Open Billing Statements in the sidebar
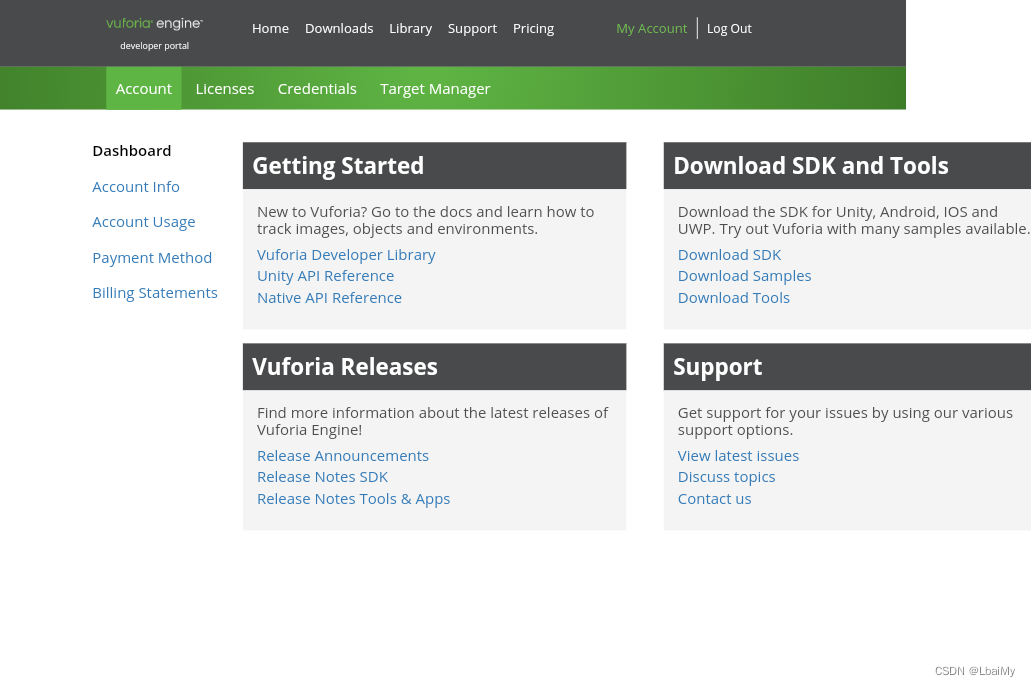 pos(155,293)
